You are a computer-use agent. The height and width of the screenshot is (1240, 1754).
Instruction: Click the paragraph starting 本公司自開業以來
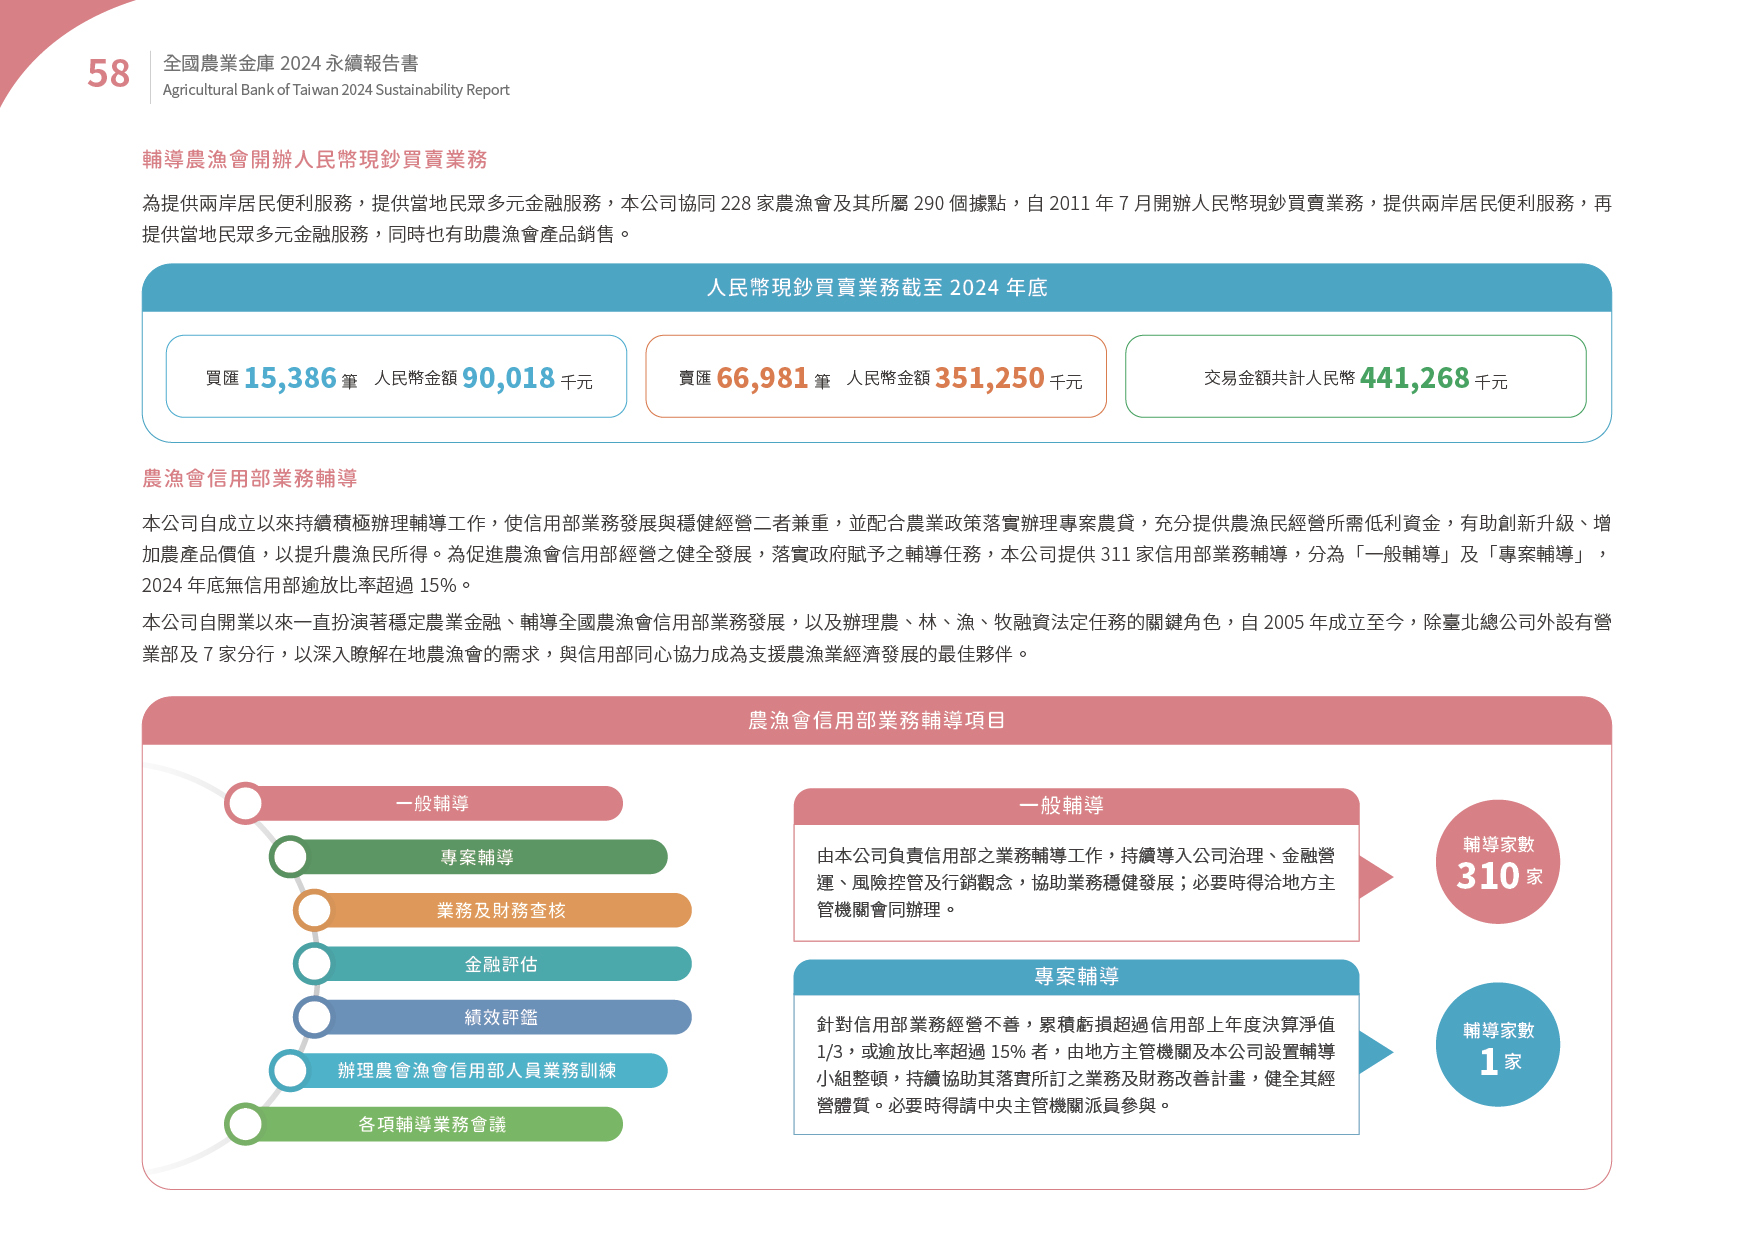pos(877,638)
